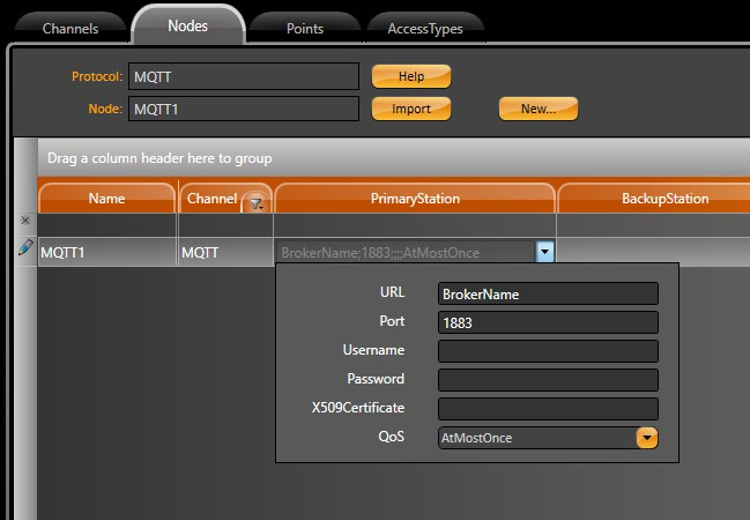Screen dimensions: 750x520
Task: Sort by the Name column header
Action: [107, 198]
